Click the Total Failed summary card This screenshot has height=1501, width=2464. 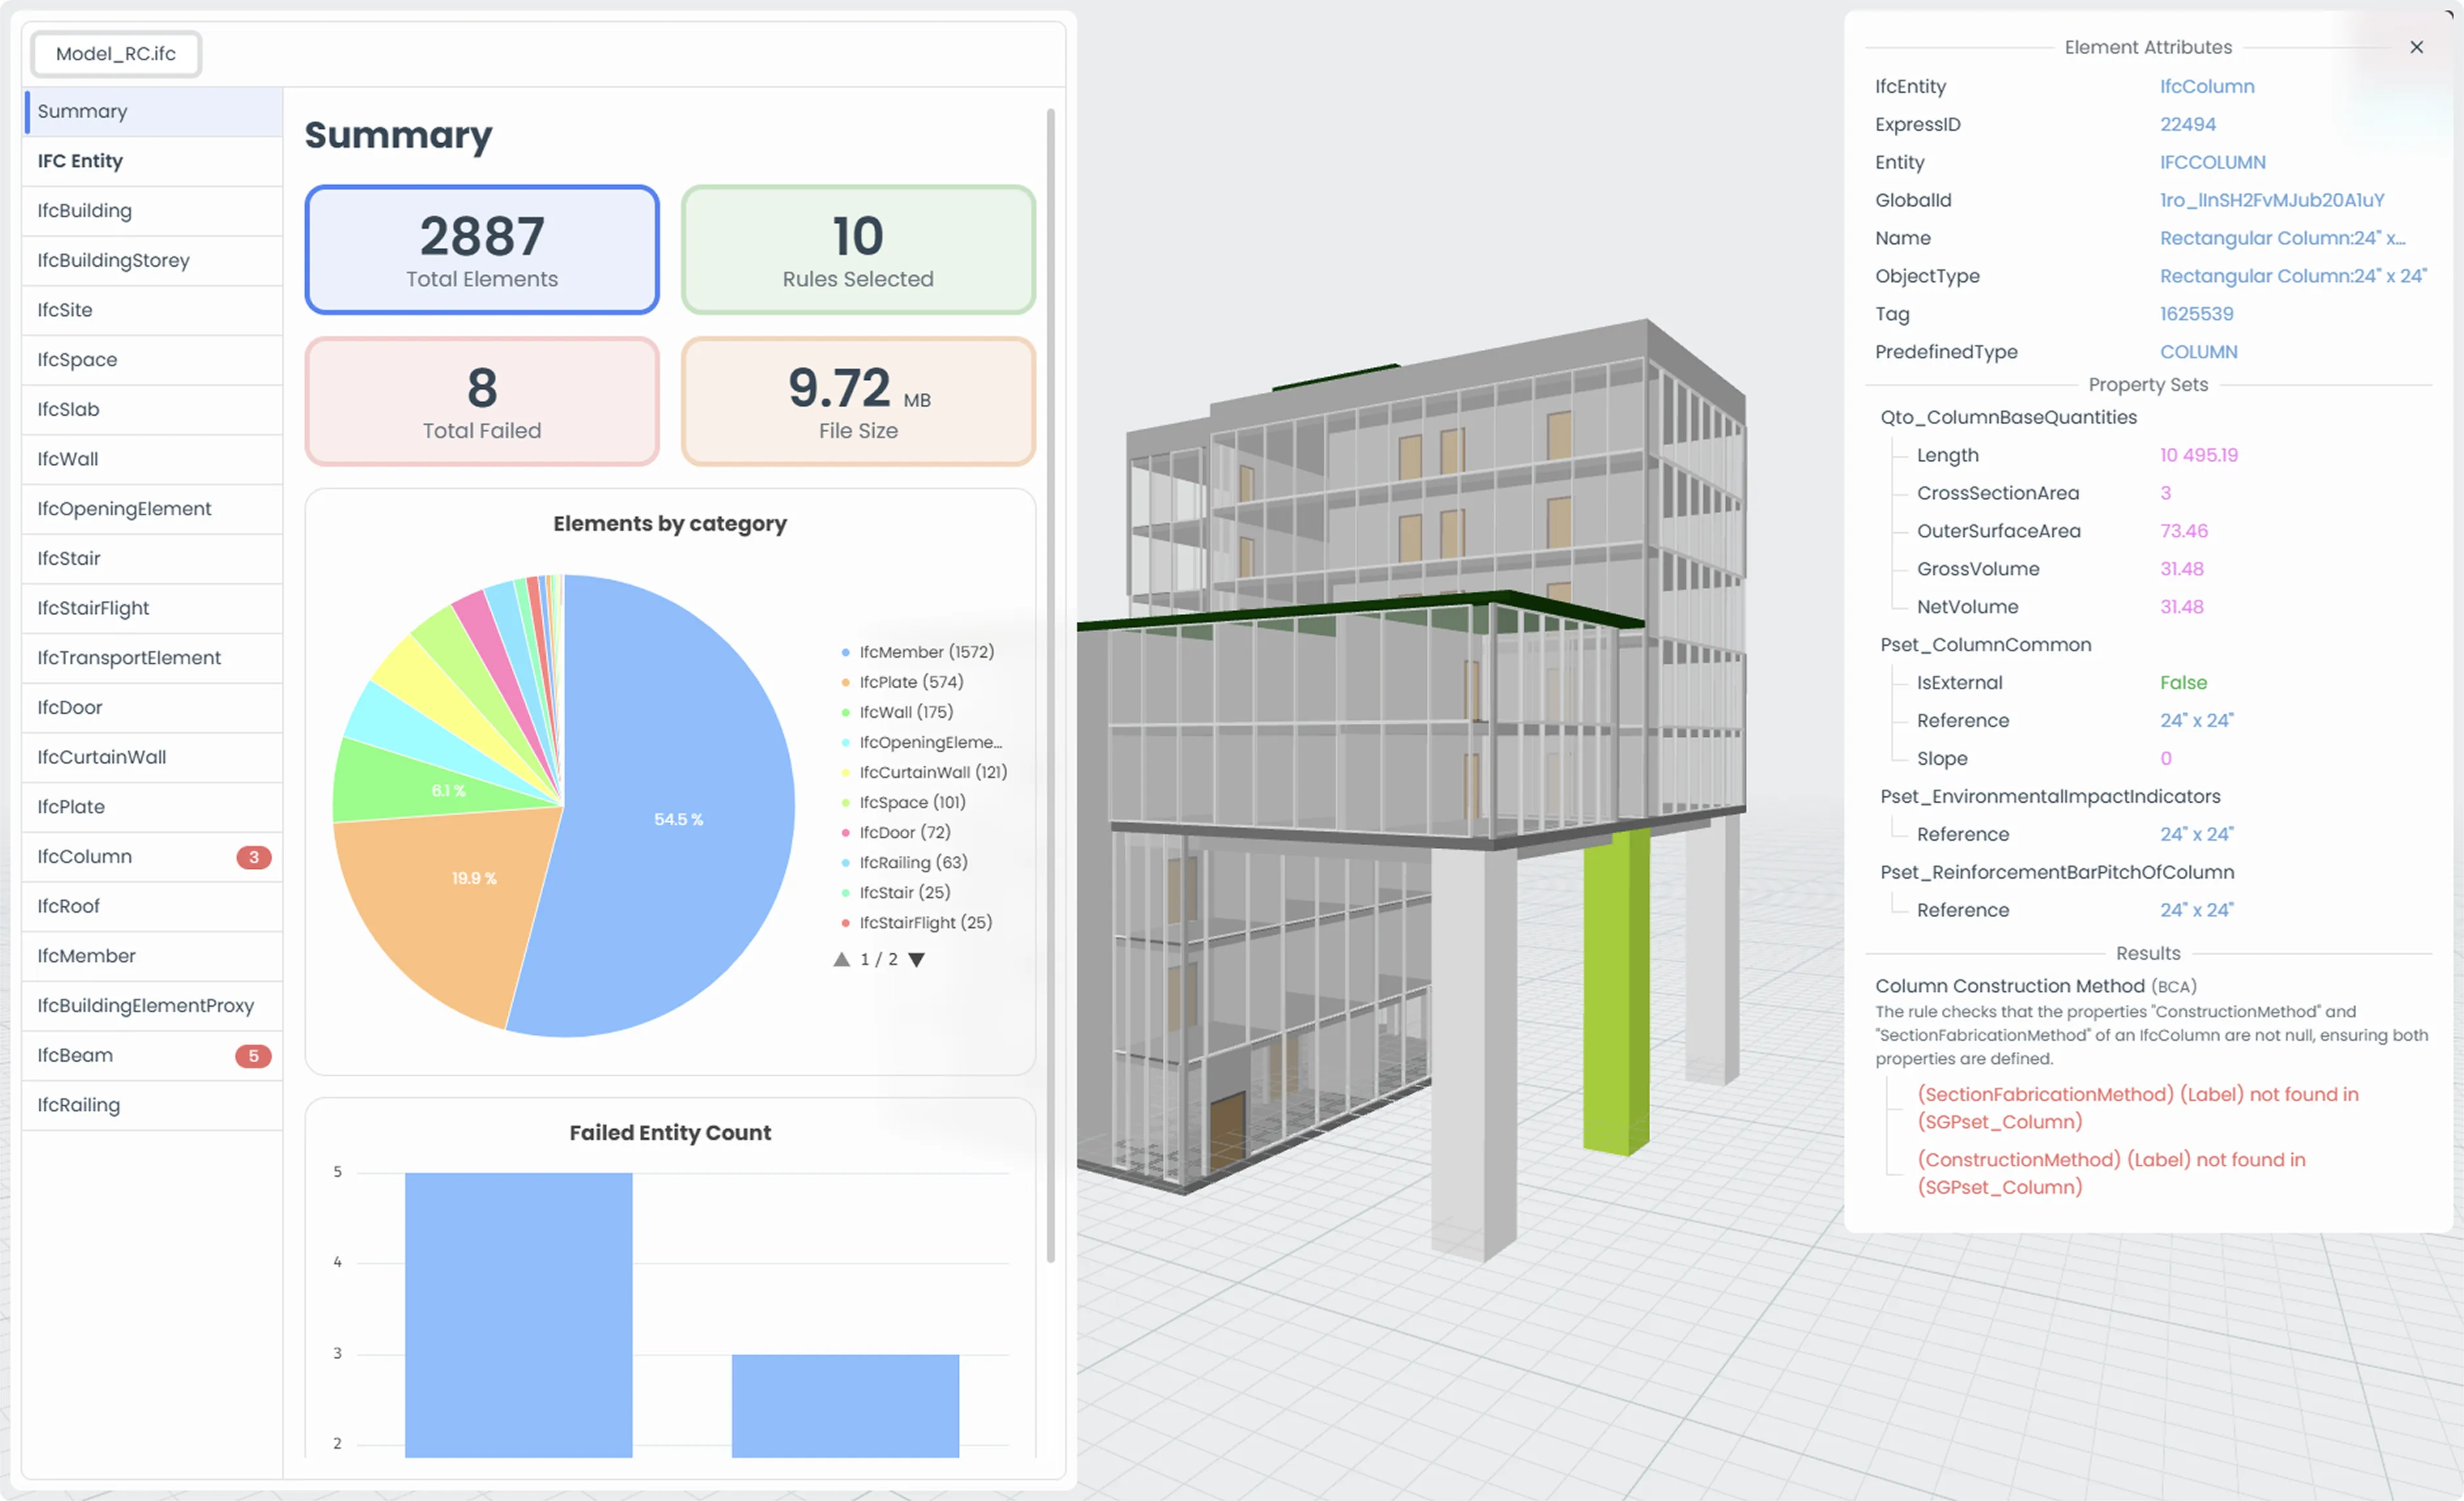pos(481,401)
